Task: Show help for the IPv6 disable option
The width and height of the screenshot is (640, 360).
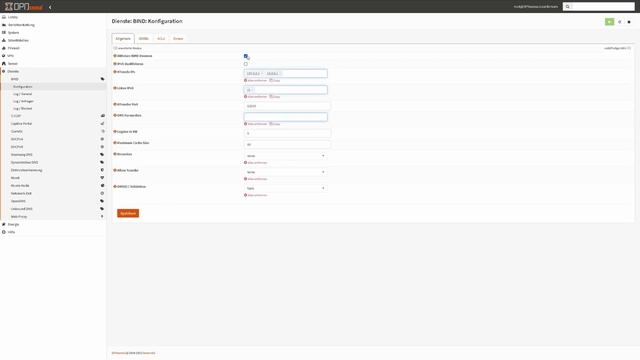Action: click(x=115, y=64)
